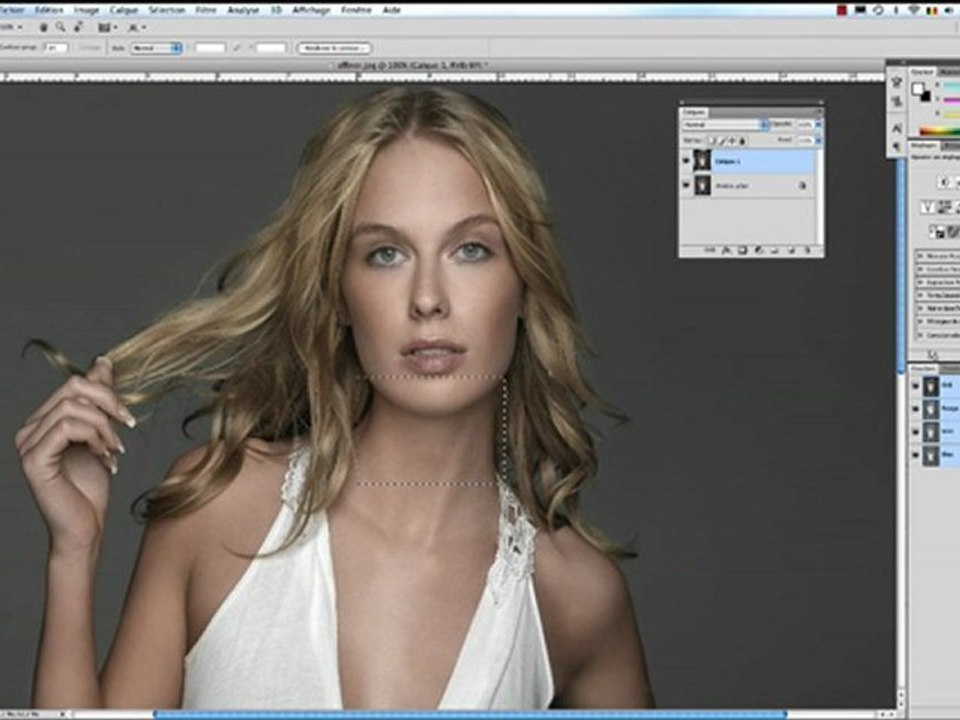Select the Arrière-plan layer thumbnail
Image resolution: width=960 pixels, height=720 pixels.
pyautogui.click(x=702, y=185)
